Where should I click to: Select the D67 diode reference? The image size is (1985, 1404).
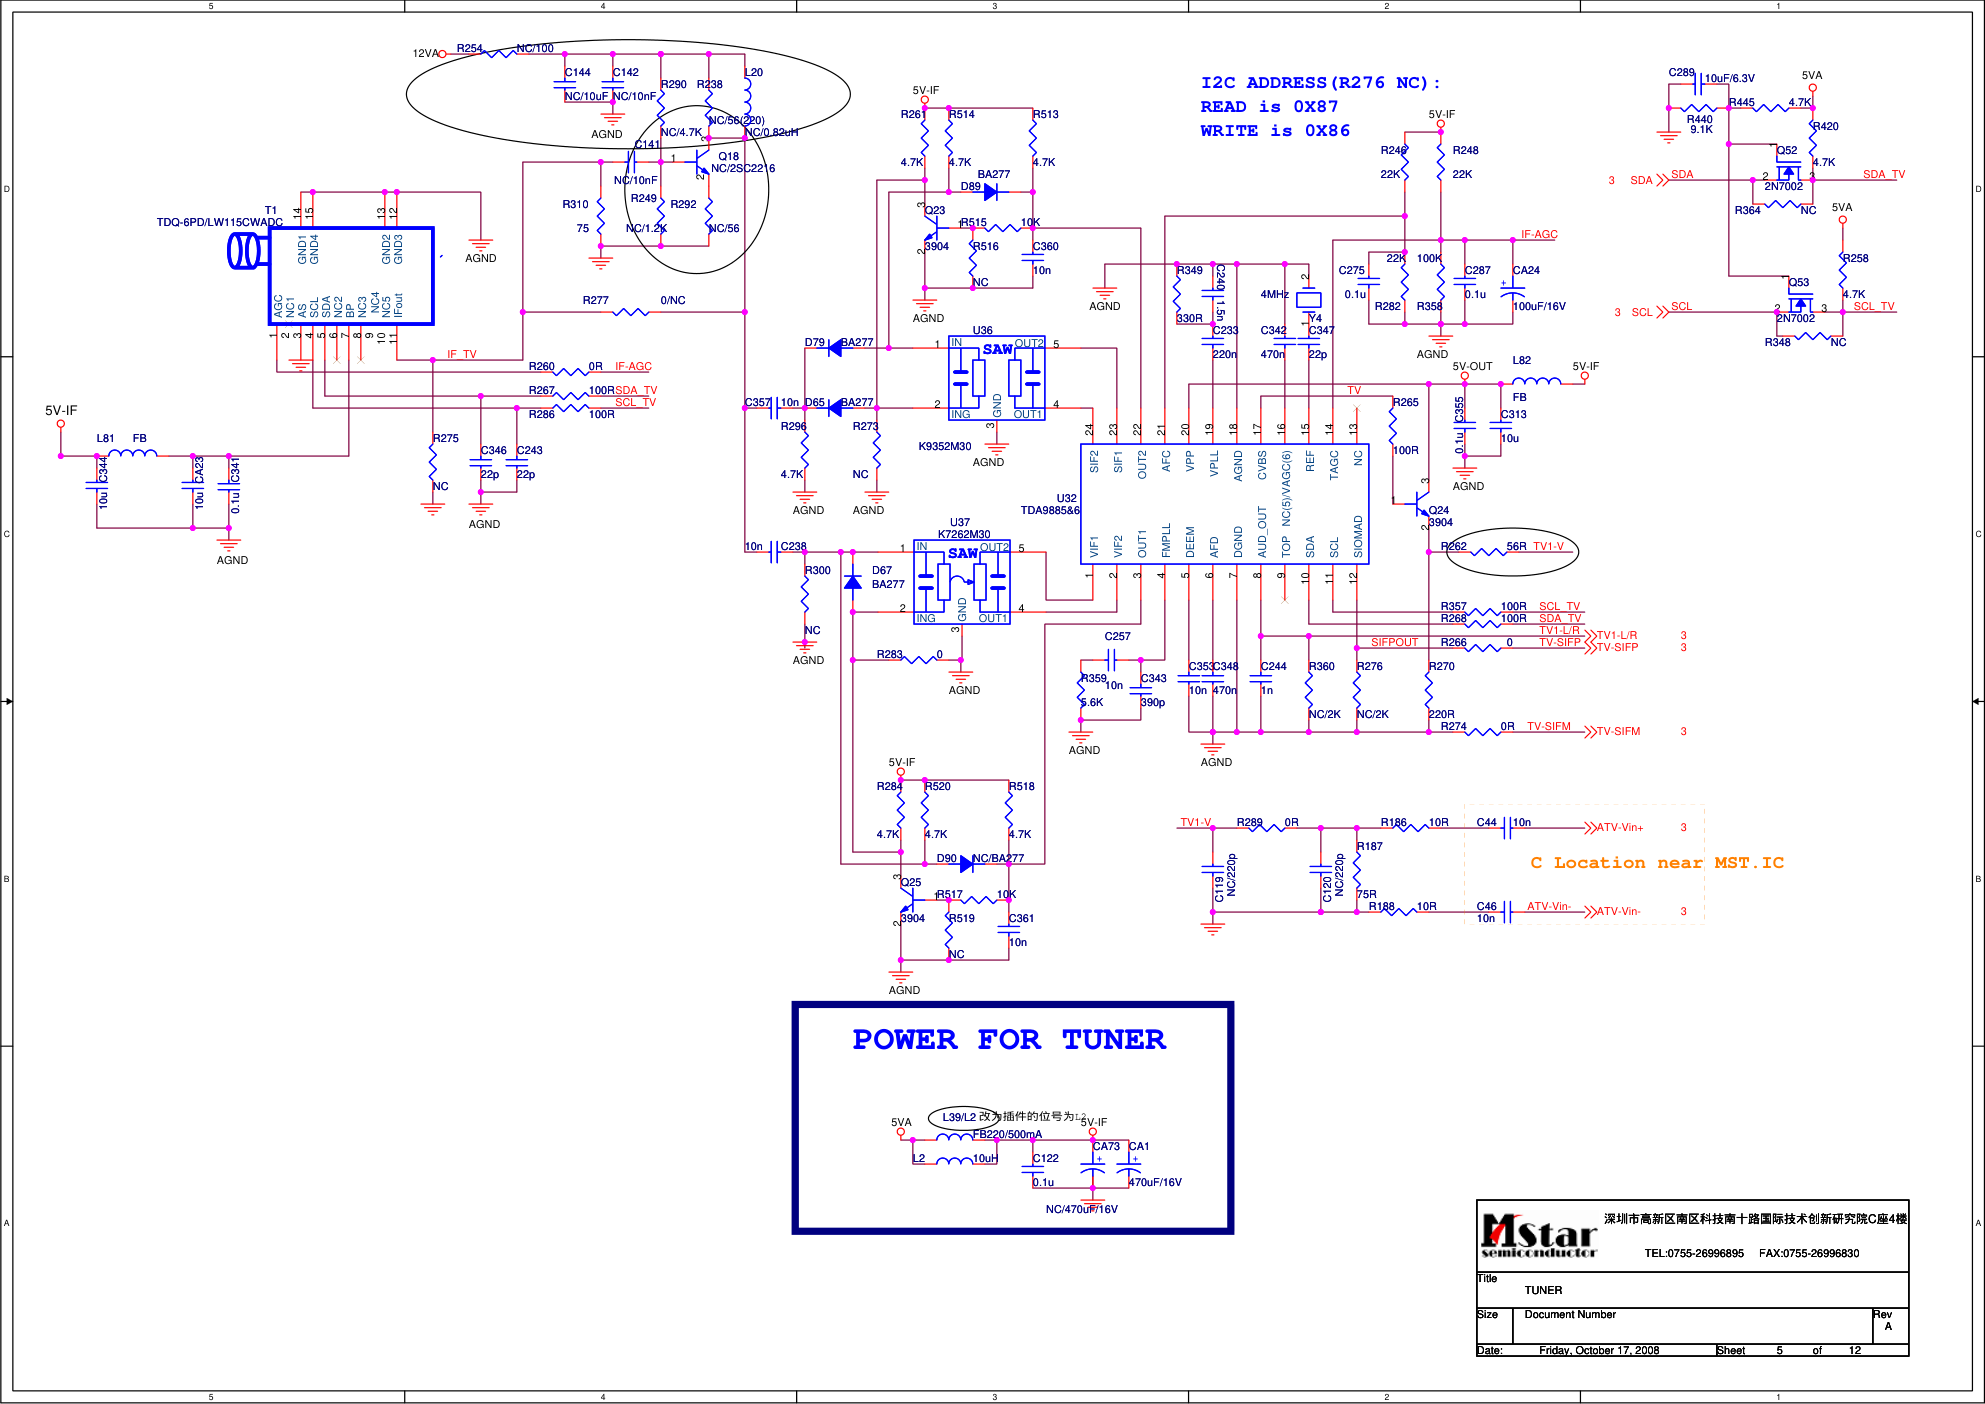(x=881, y=570)
